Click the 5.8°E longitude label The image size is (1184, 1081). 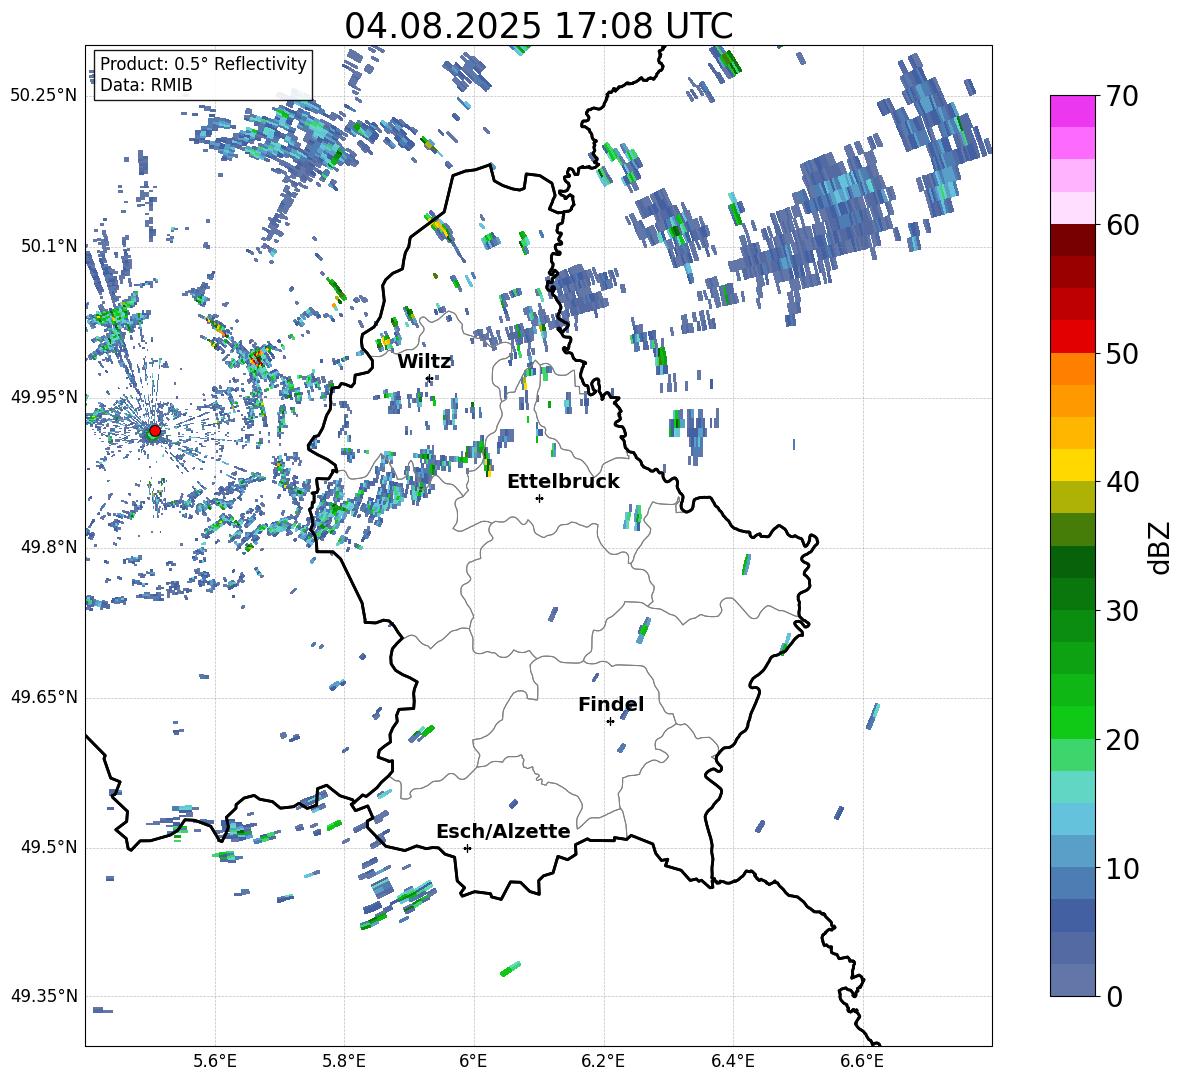344,1061
